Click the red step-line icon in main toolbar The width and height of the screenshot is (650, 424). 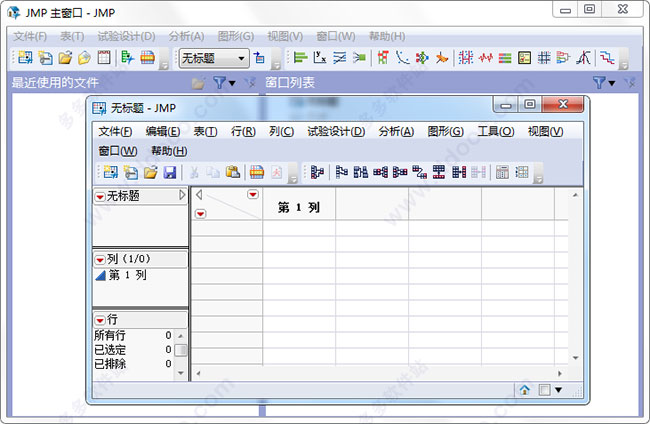coord(607,57)
